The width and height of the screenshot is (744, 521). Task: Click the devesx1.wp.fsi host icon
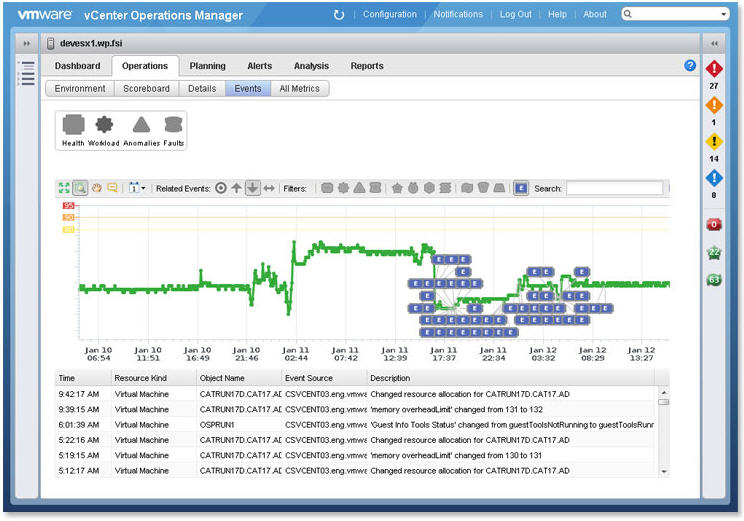point(51,44)
